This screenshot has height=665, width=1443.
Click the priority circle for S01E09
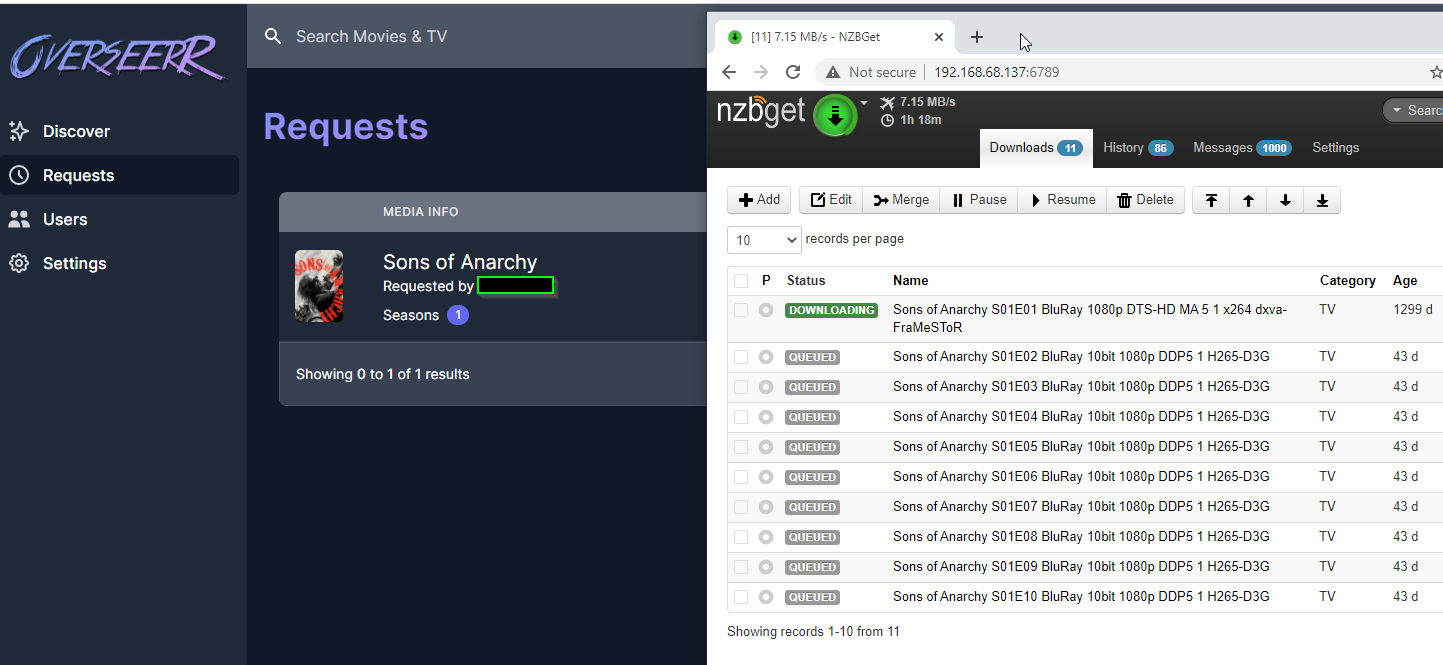(766, 567)
